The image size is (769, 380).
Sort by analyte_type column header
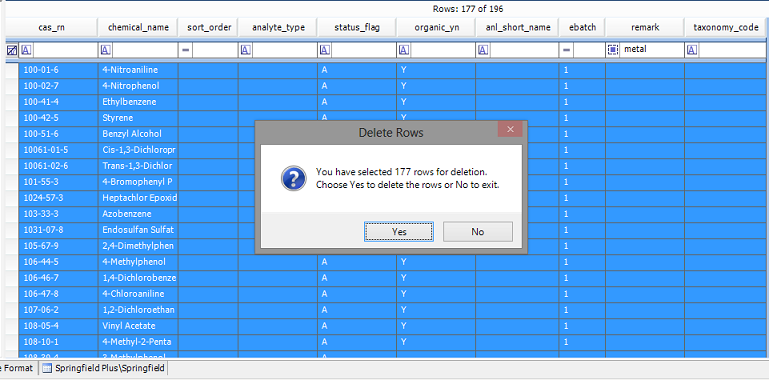tap(278, 27)
